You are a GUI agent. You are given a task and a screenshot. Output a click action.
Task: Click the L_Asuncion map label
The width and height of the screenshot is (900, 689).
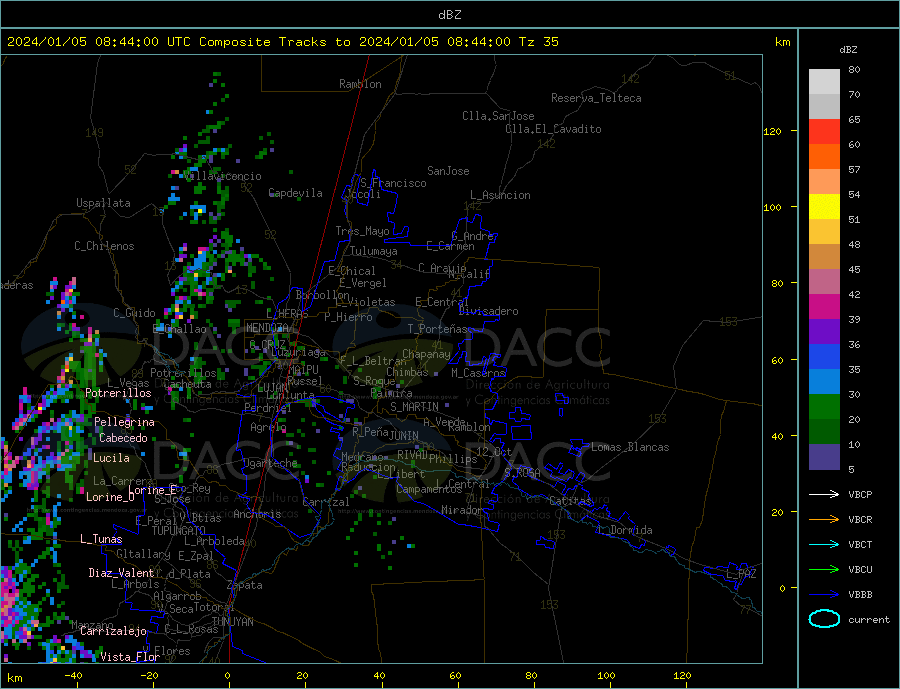pyautogui.click(x=501, y=195)
